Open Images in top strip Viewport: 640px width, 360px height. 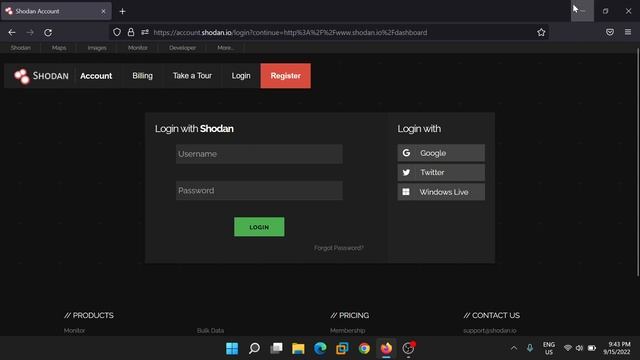pyautogui.click(x=97, y=48)
